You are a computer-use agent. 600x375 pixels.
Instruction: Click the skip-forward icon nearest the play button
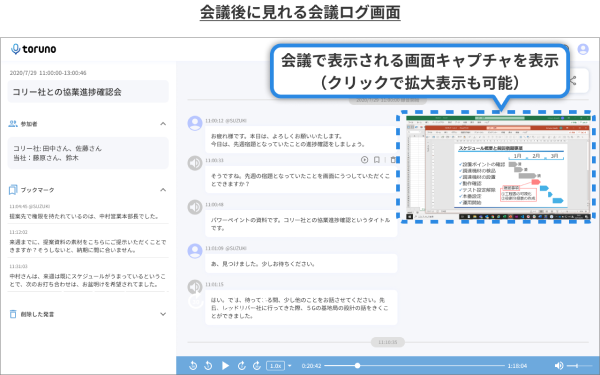coord(241,366)
